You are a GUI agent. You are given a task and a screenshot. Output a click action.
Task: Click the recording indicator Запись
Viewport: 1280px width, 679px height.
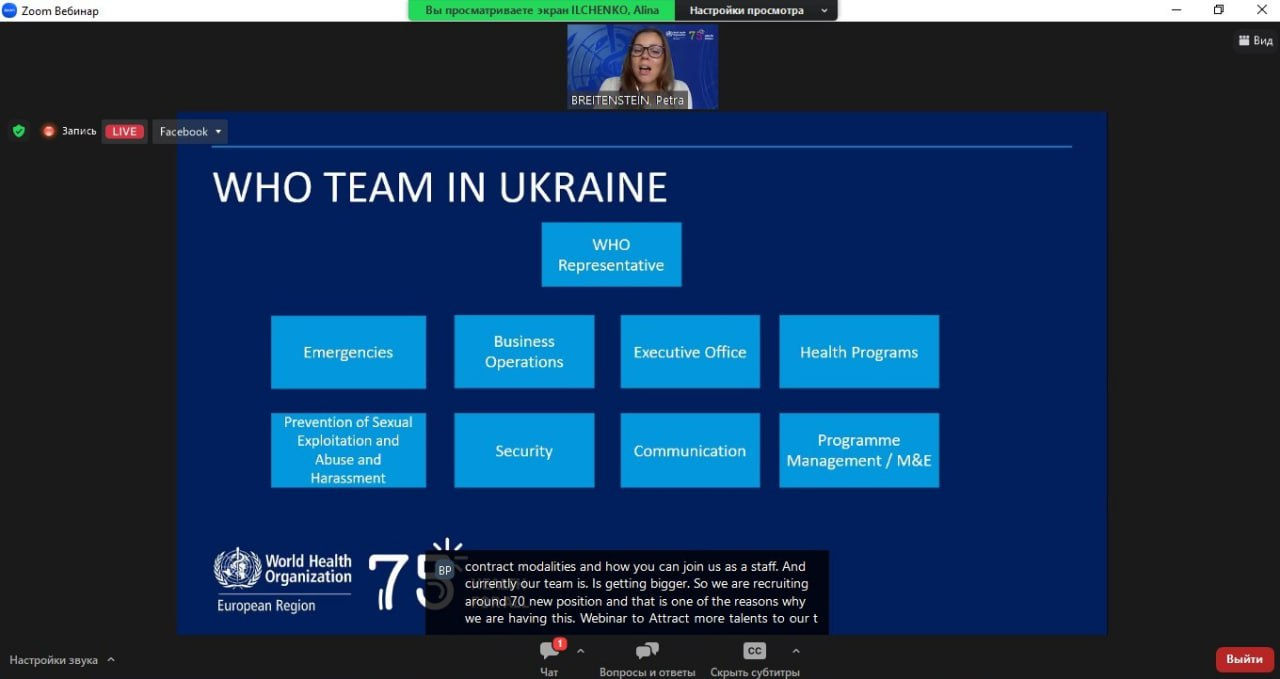click(x=69, y=131)
